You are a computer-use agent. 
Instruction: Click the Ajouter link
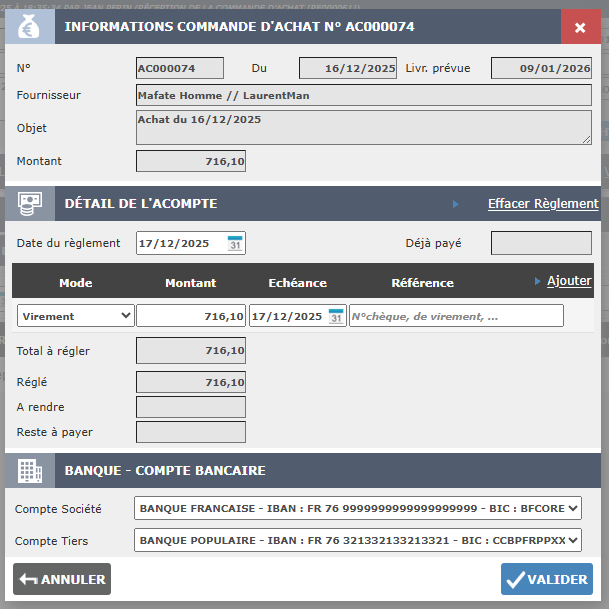pos(569,281)
